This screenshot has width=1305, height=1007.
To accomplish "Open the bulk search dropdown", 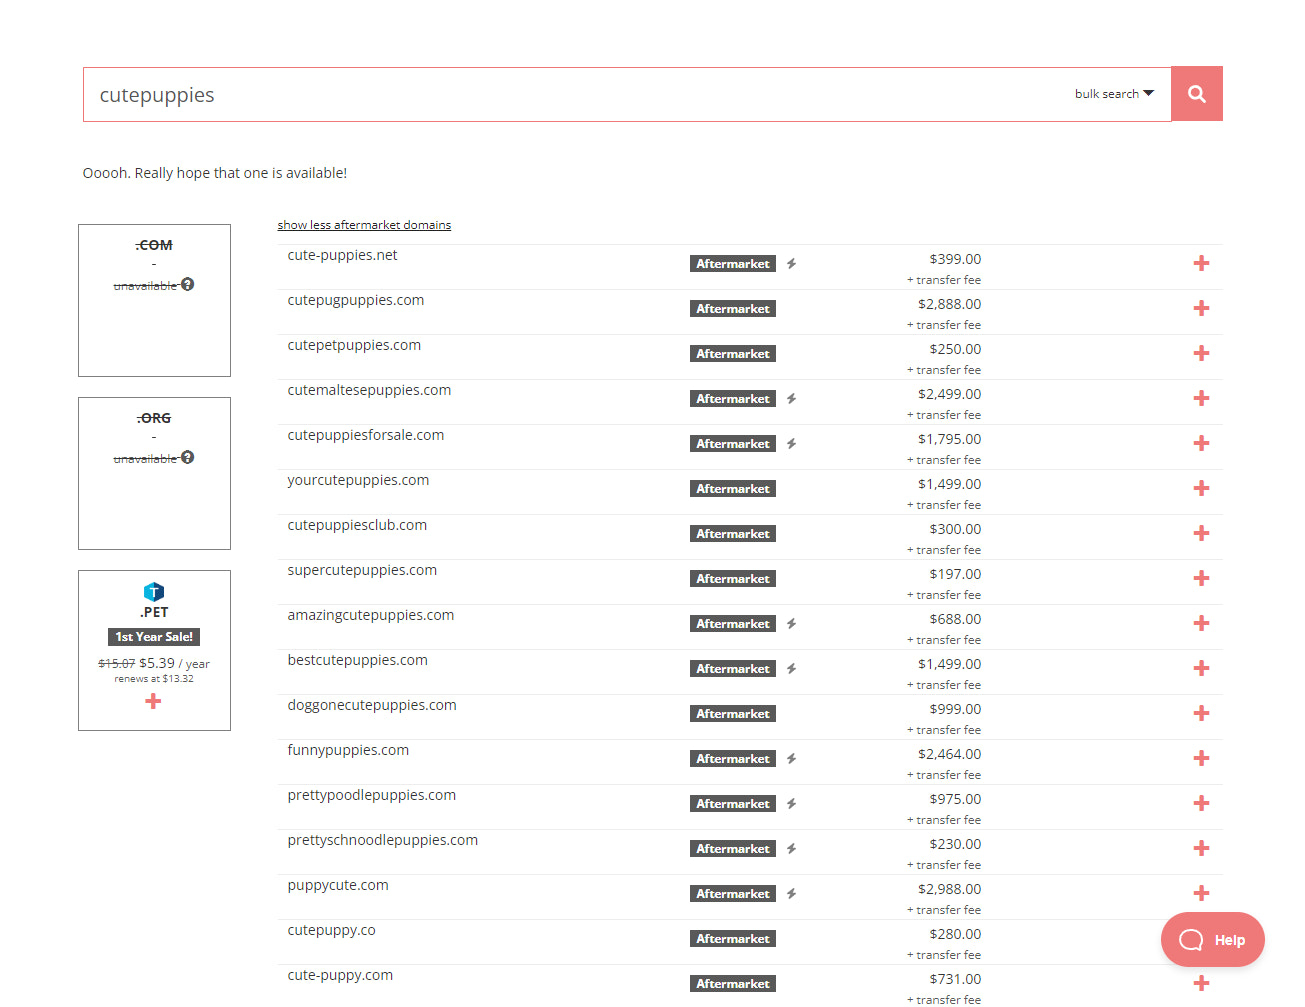I will pyautogui.click(x=1113, y=93).
